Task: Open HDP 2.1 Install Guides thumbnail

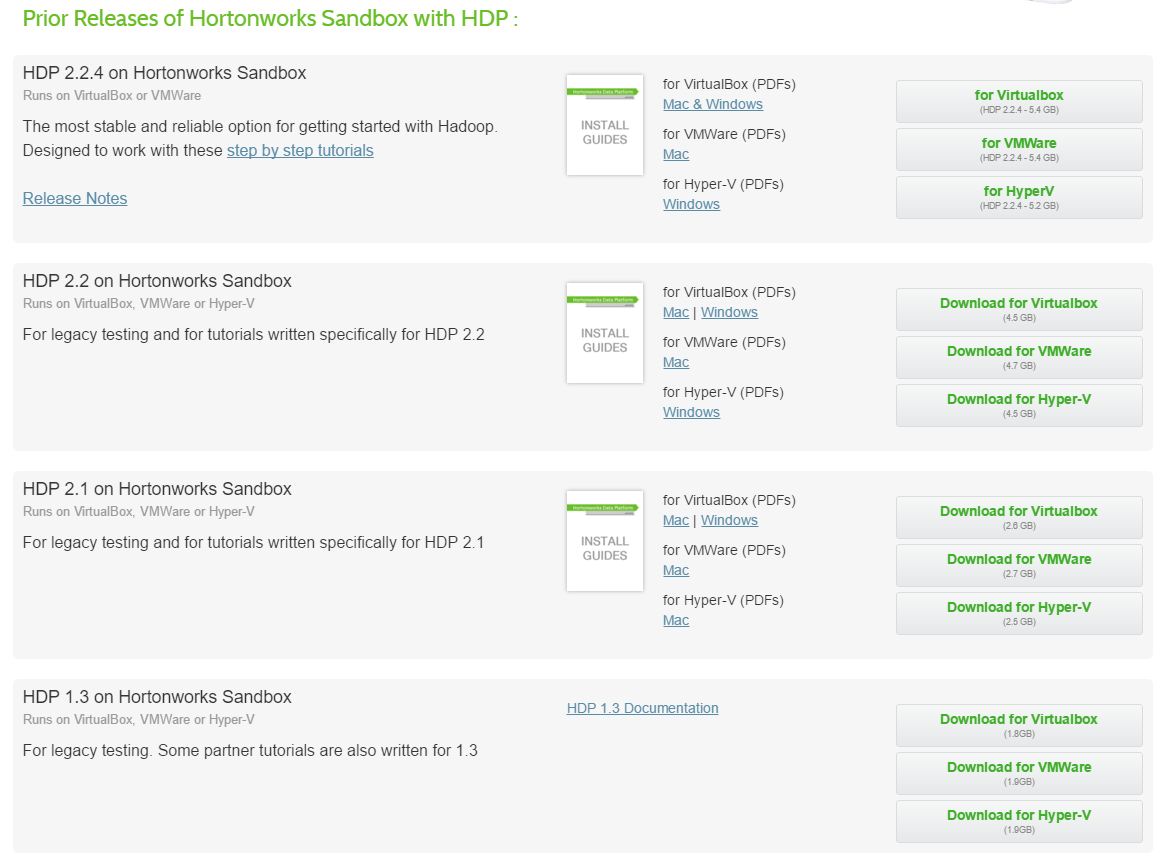Action: pos(604,541)
